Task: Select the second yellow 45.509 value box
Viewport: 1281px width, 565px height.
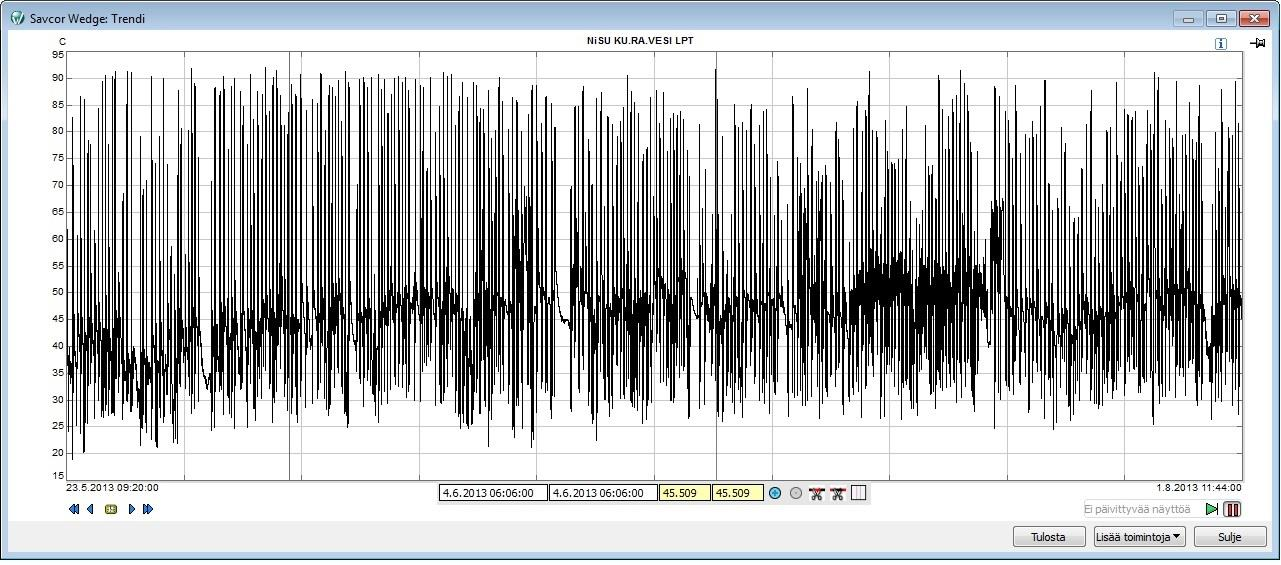Action: click(x=737, y=493)
